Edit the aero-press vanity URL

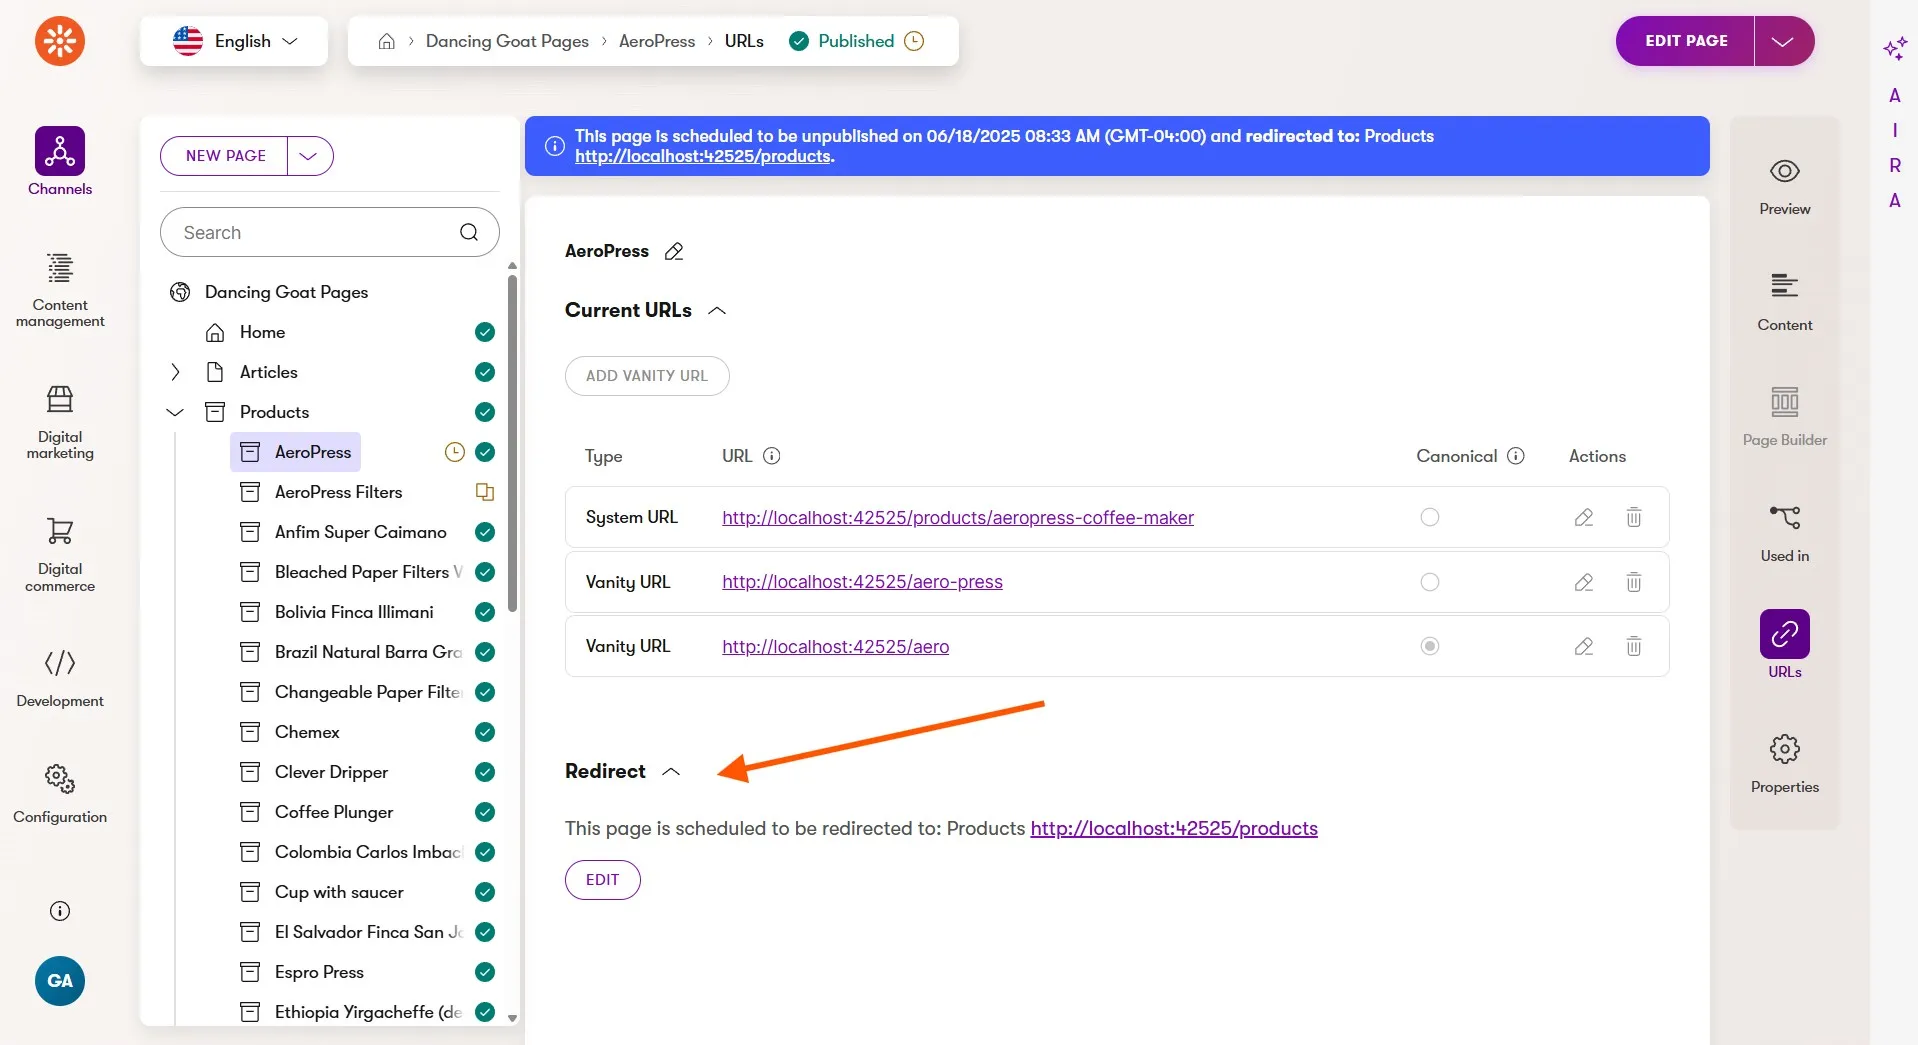click(x=1584, y=582)
